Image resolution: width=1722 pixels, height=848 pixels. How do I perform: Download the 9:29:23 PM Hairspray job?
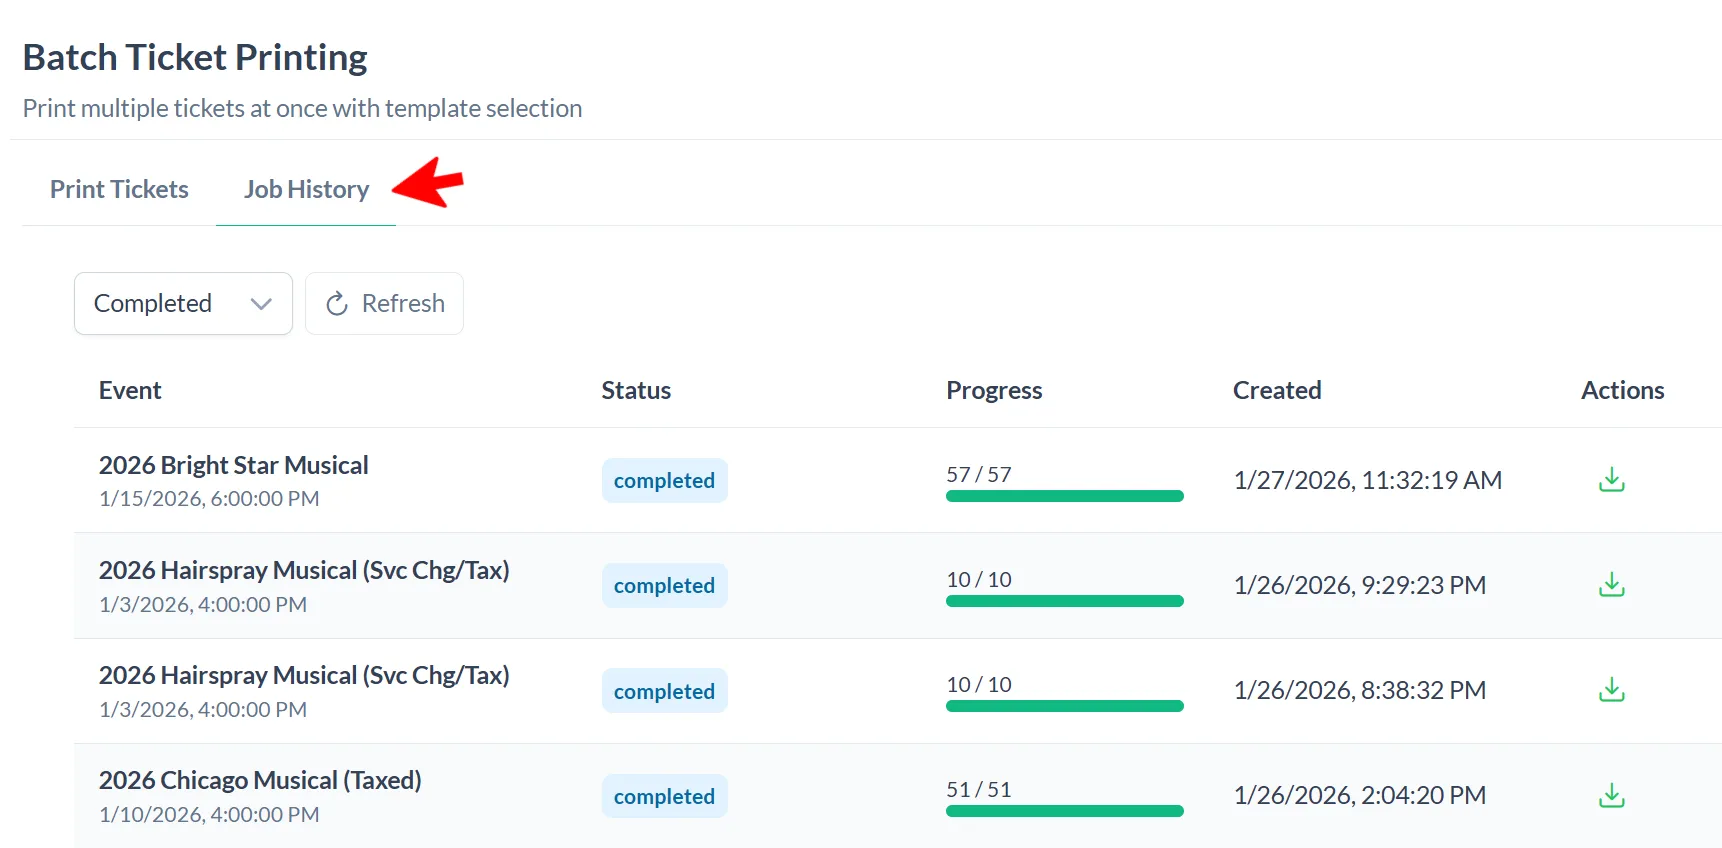tap(1611, 585)
